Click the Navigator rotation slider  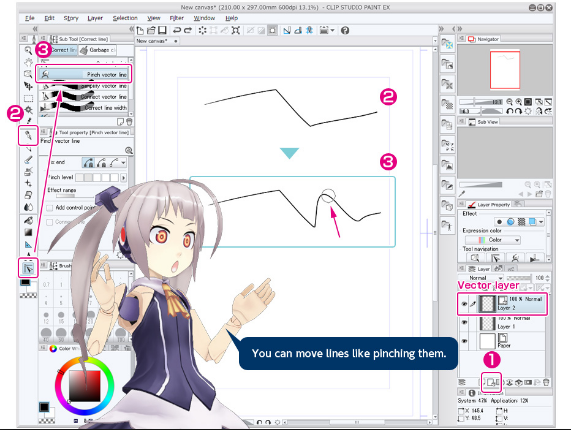click(480, 111)
